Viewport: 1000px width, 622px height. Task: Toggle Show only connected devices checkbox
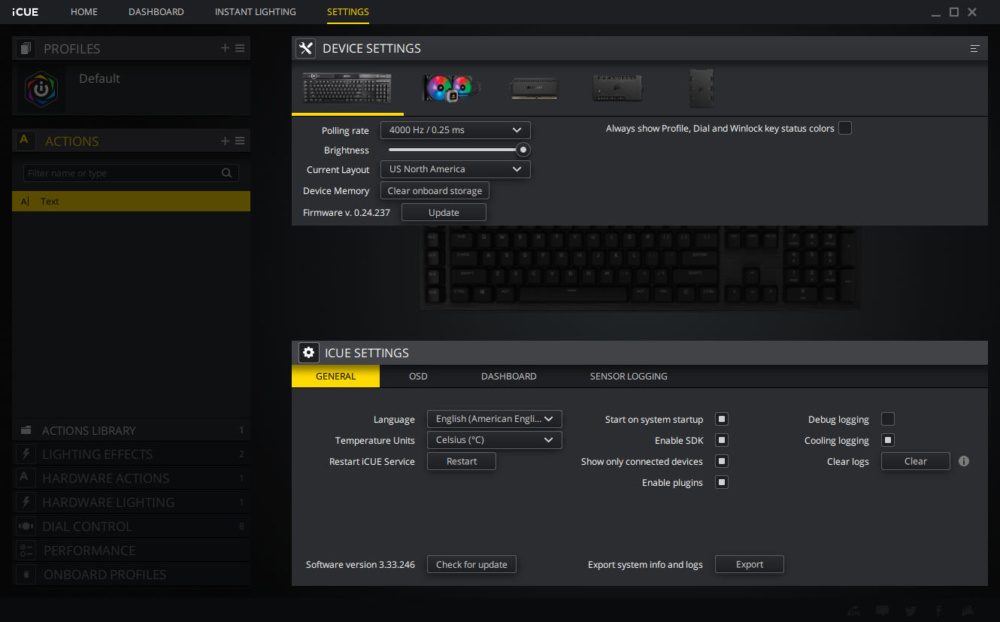pos(721,461)
